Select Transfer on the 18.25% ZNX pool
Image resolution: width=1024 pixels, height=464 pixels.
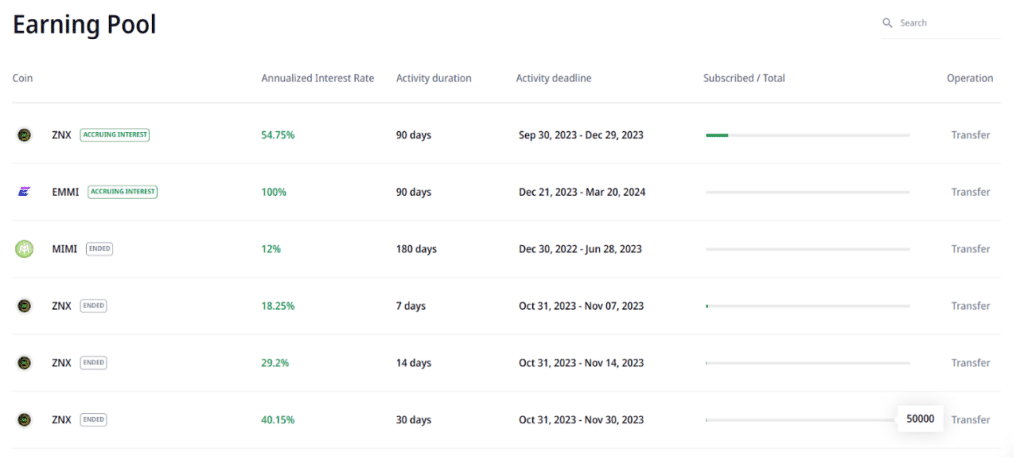[x=970, y=306]
